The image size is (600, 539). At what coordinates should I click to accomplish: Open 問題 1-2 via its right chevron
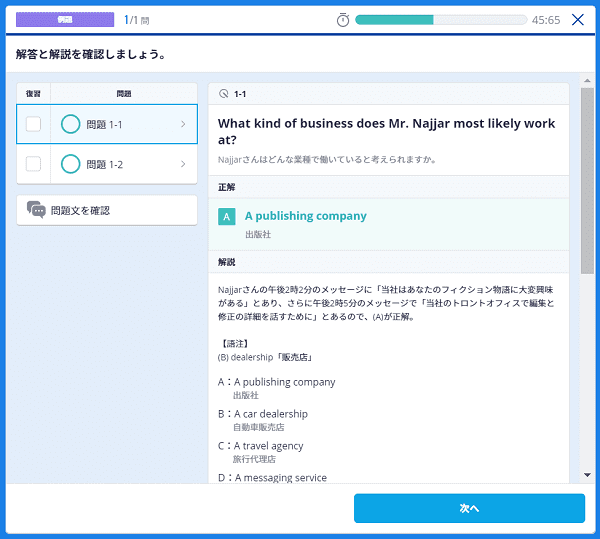pyautogui.click(x=182, y=164)
